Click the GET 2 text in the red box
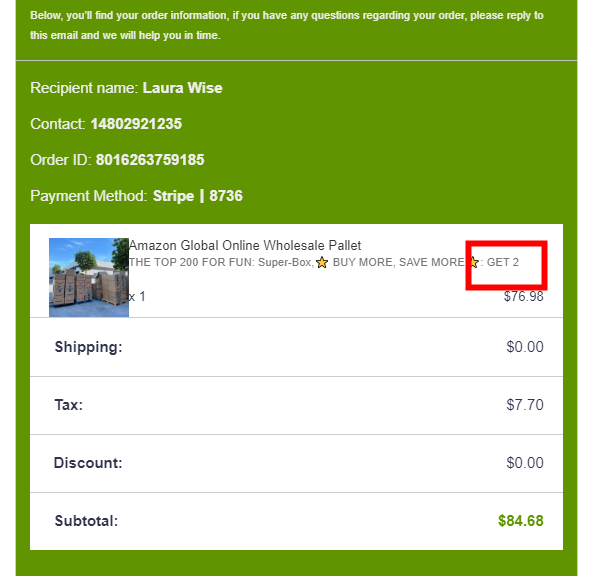The image size is (600, 576). pyautogui.click(x=503, y=263)
